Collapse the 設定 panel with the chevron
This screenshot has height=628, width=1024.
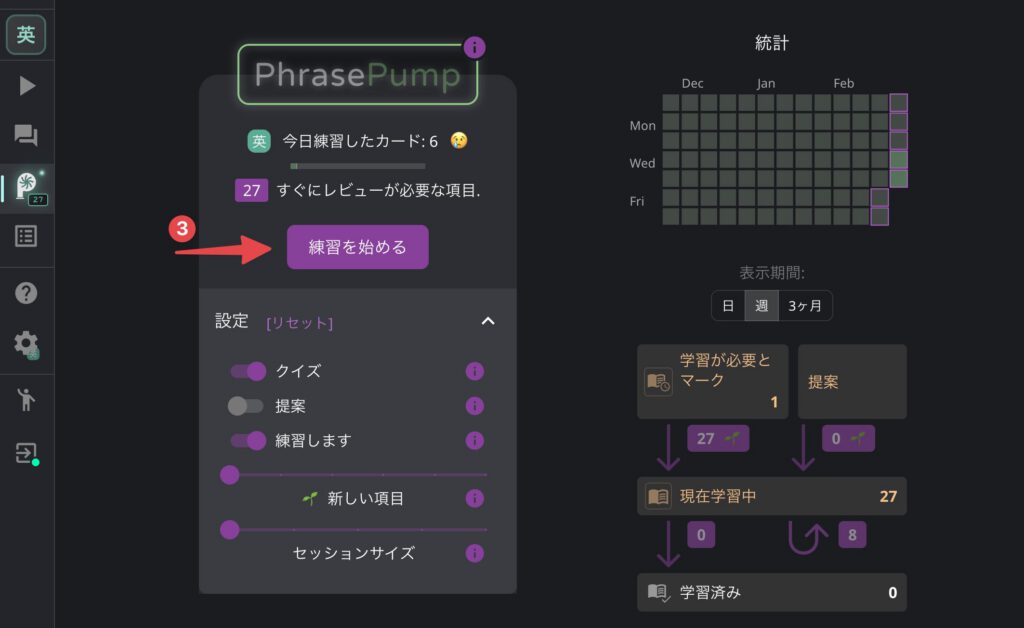488,321
